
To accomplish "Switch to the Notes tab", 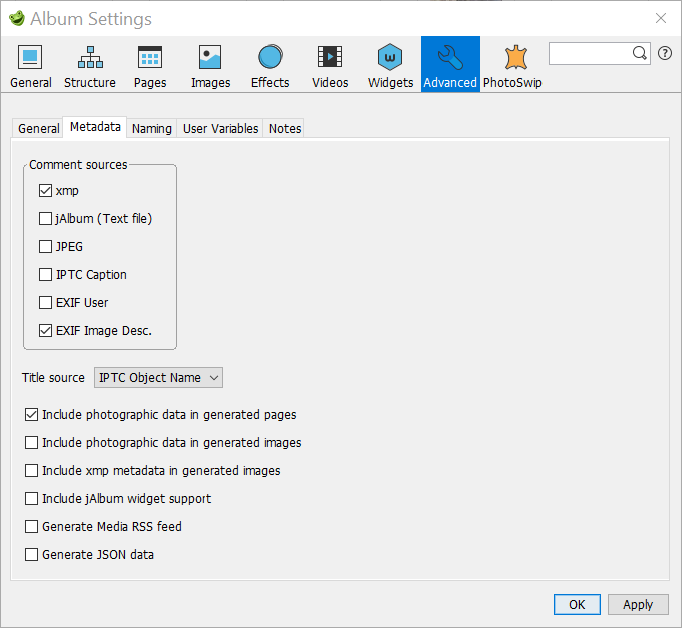I will tap(285, 128).
